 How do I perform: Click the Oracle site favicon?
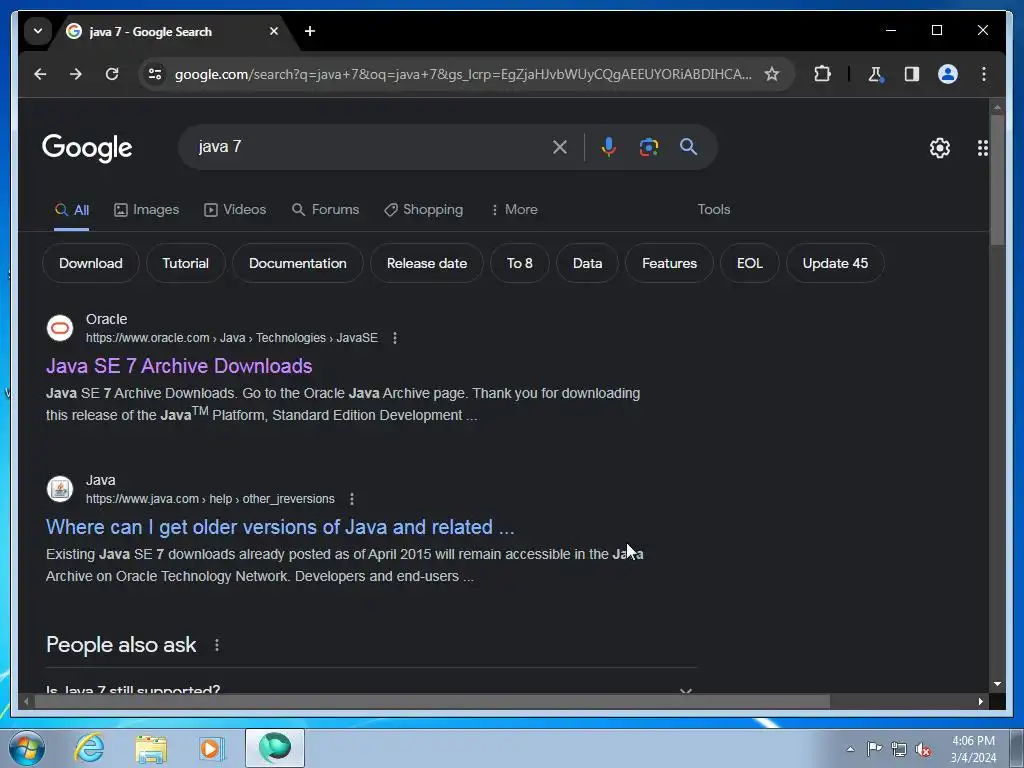(60, 328)
